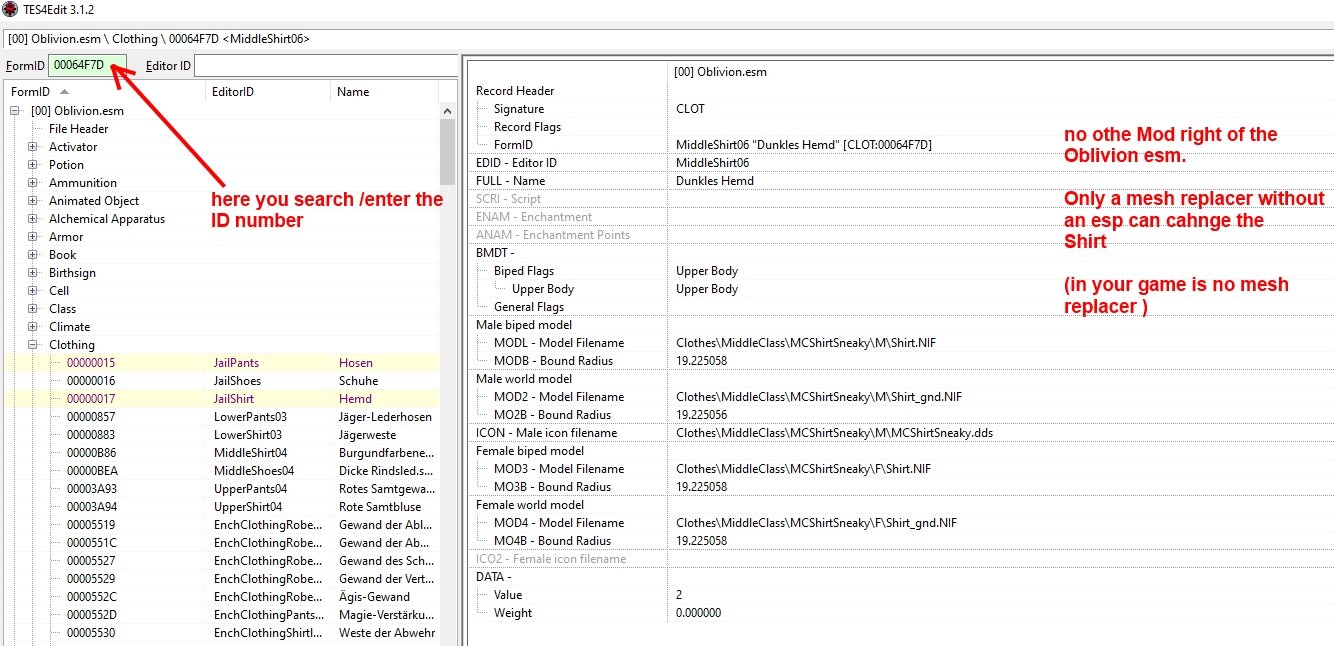
Task: Sort by the EditorID column header
Action: [268, 91]
